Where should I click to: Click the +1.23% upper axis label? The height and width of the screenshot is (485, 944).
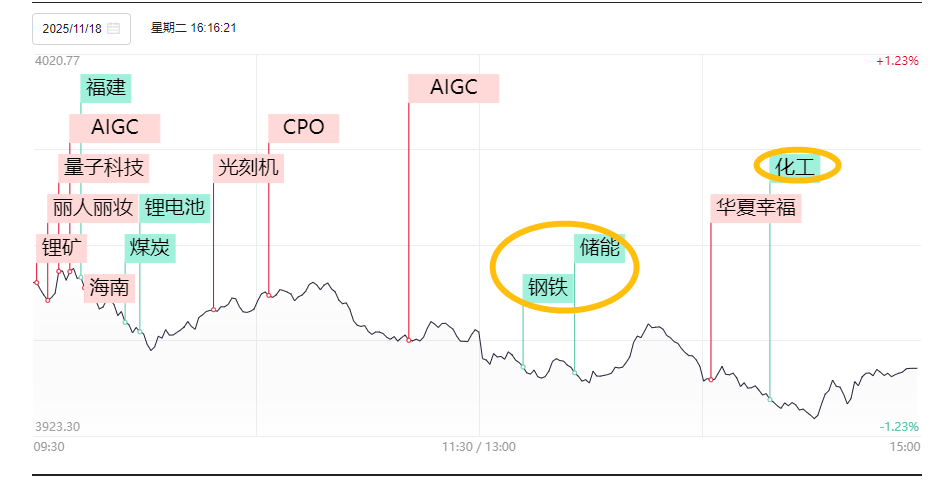click(x=896, y=61)
